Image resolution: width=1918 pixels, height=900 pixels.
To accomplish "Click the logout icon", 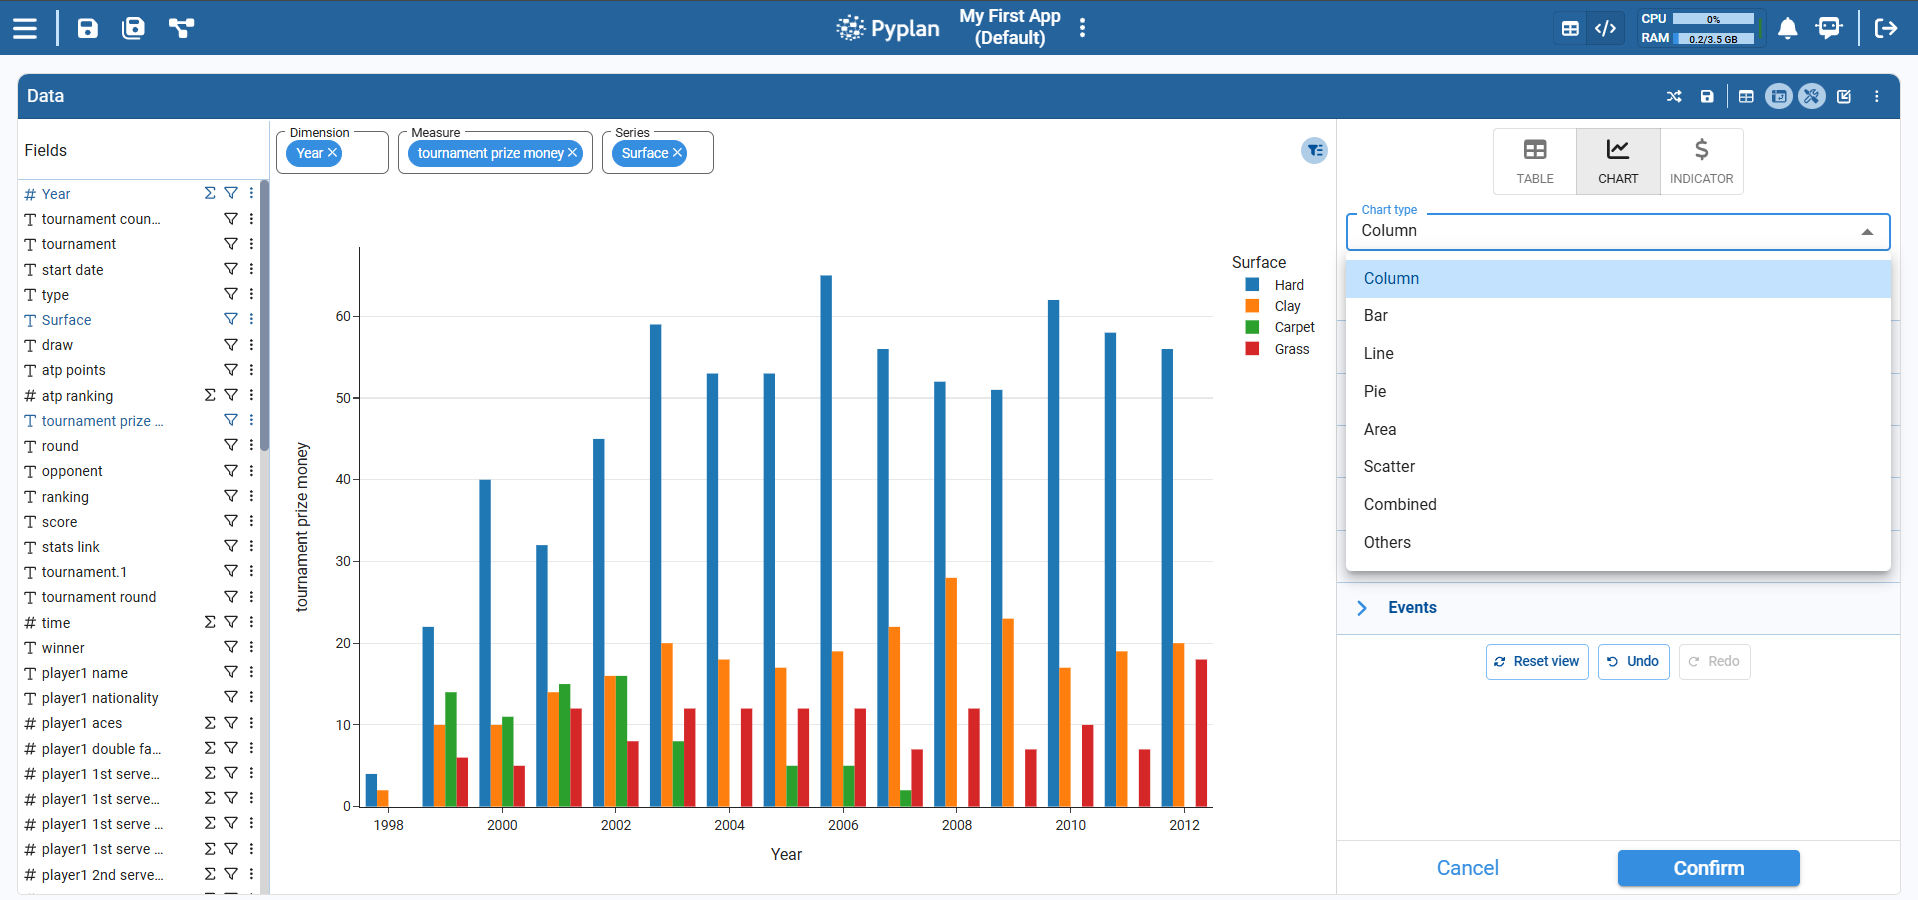I will tap(1885, 28).
